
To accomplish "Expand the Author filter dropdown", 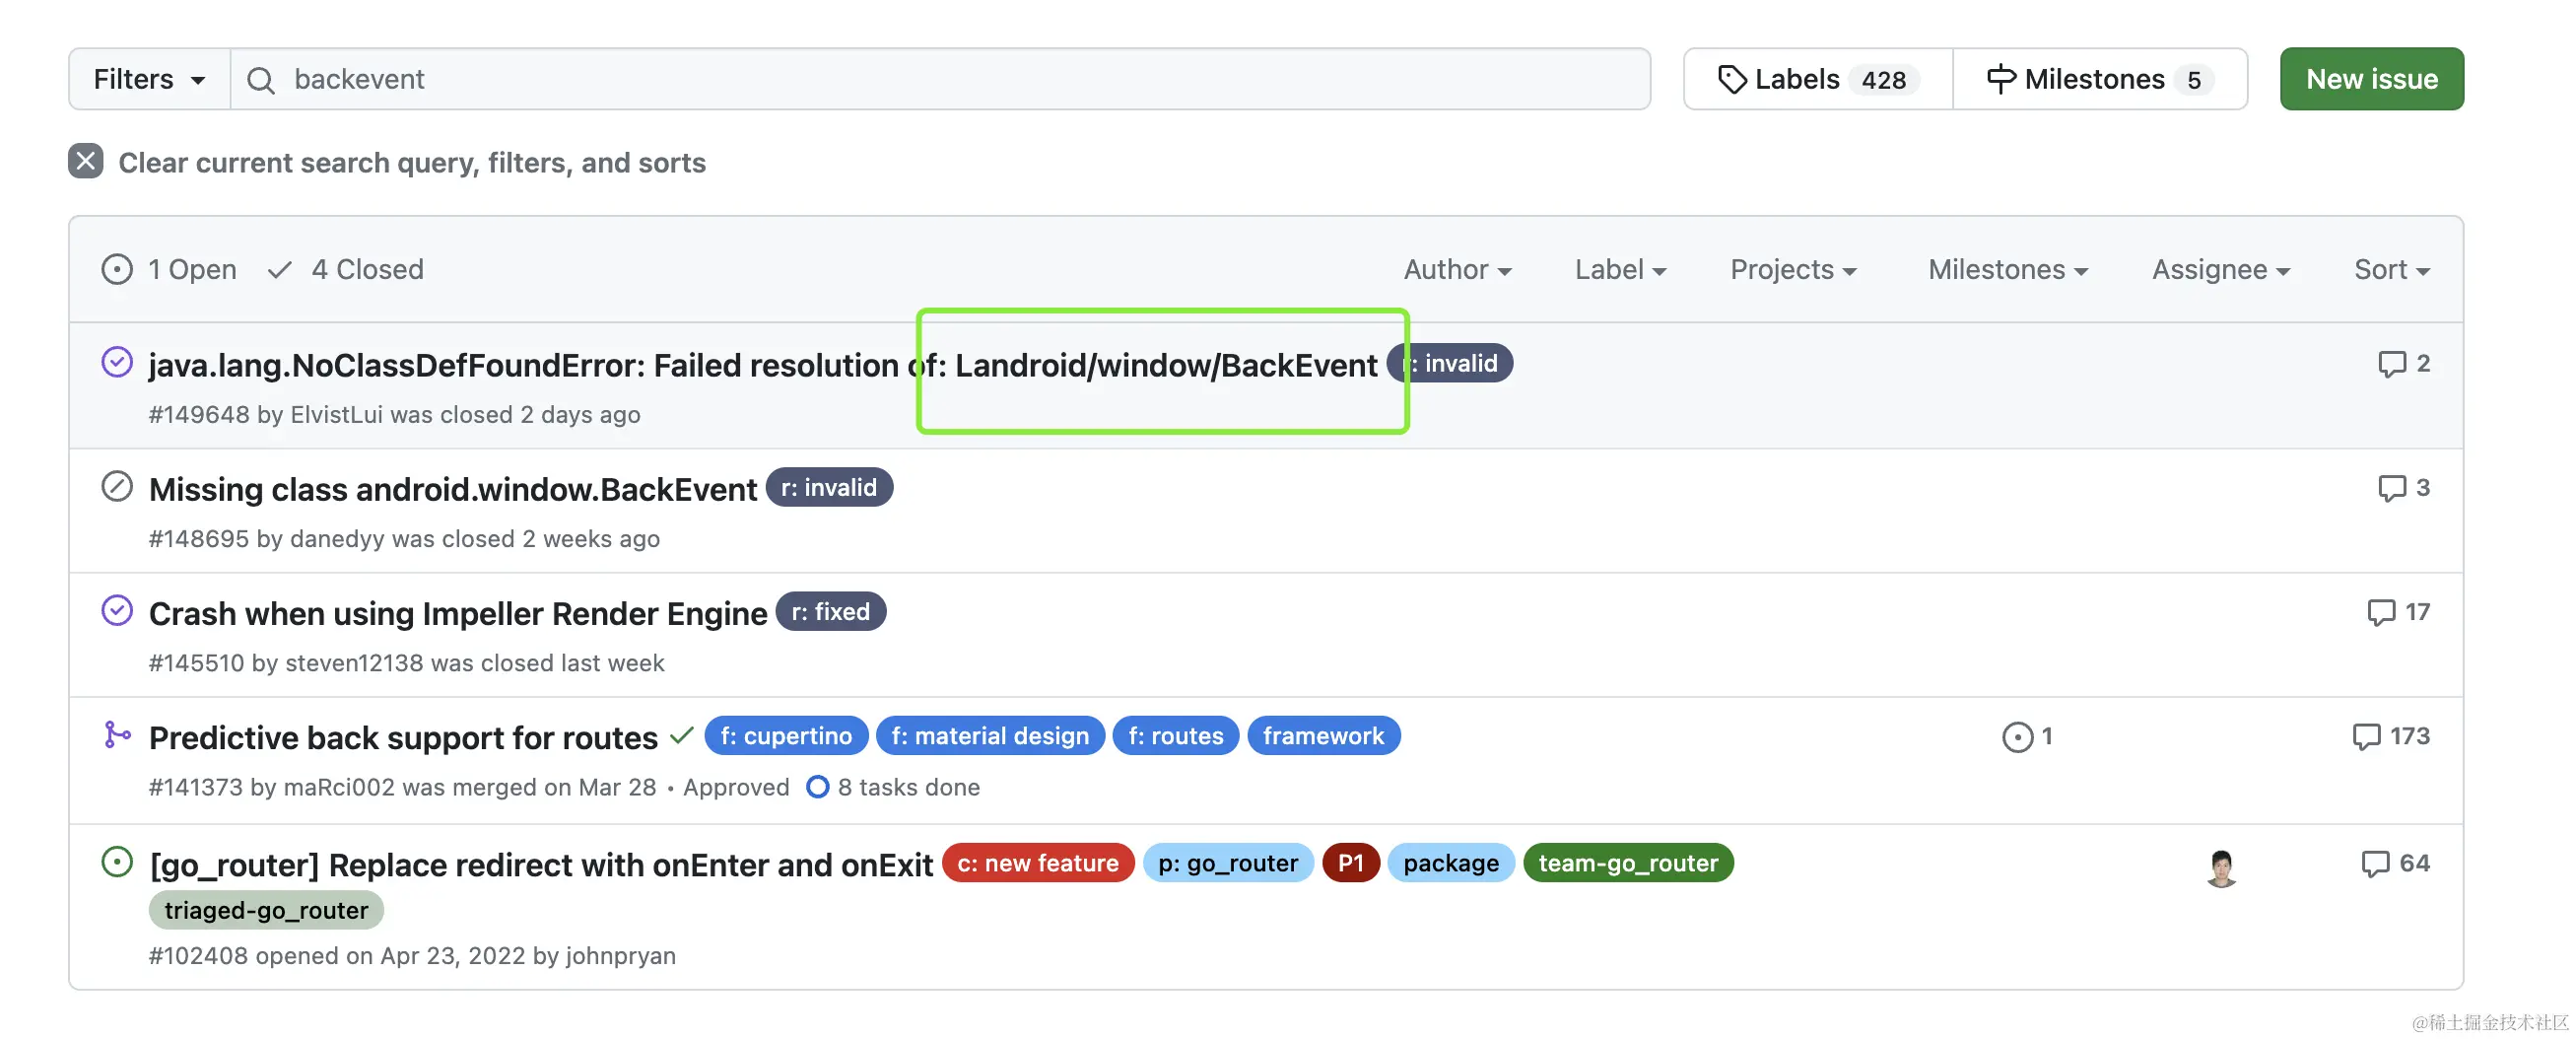I will click(1457, 269).
